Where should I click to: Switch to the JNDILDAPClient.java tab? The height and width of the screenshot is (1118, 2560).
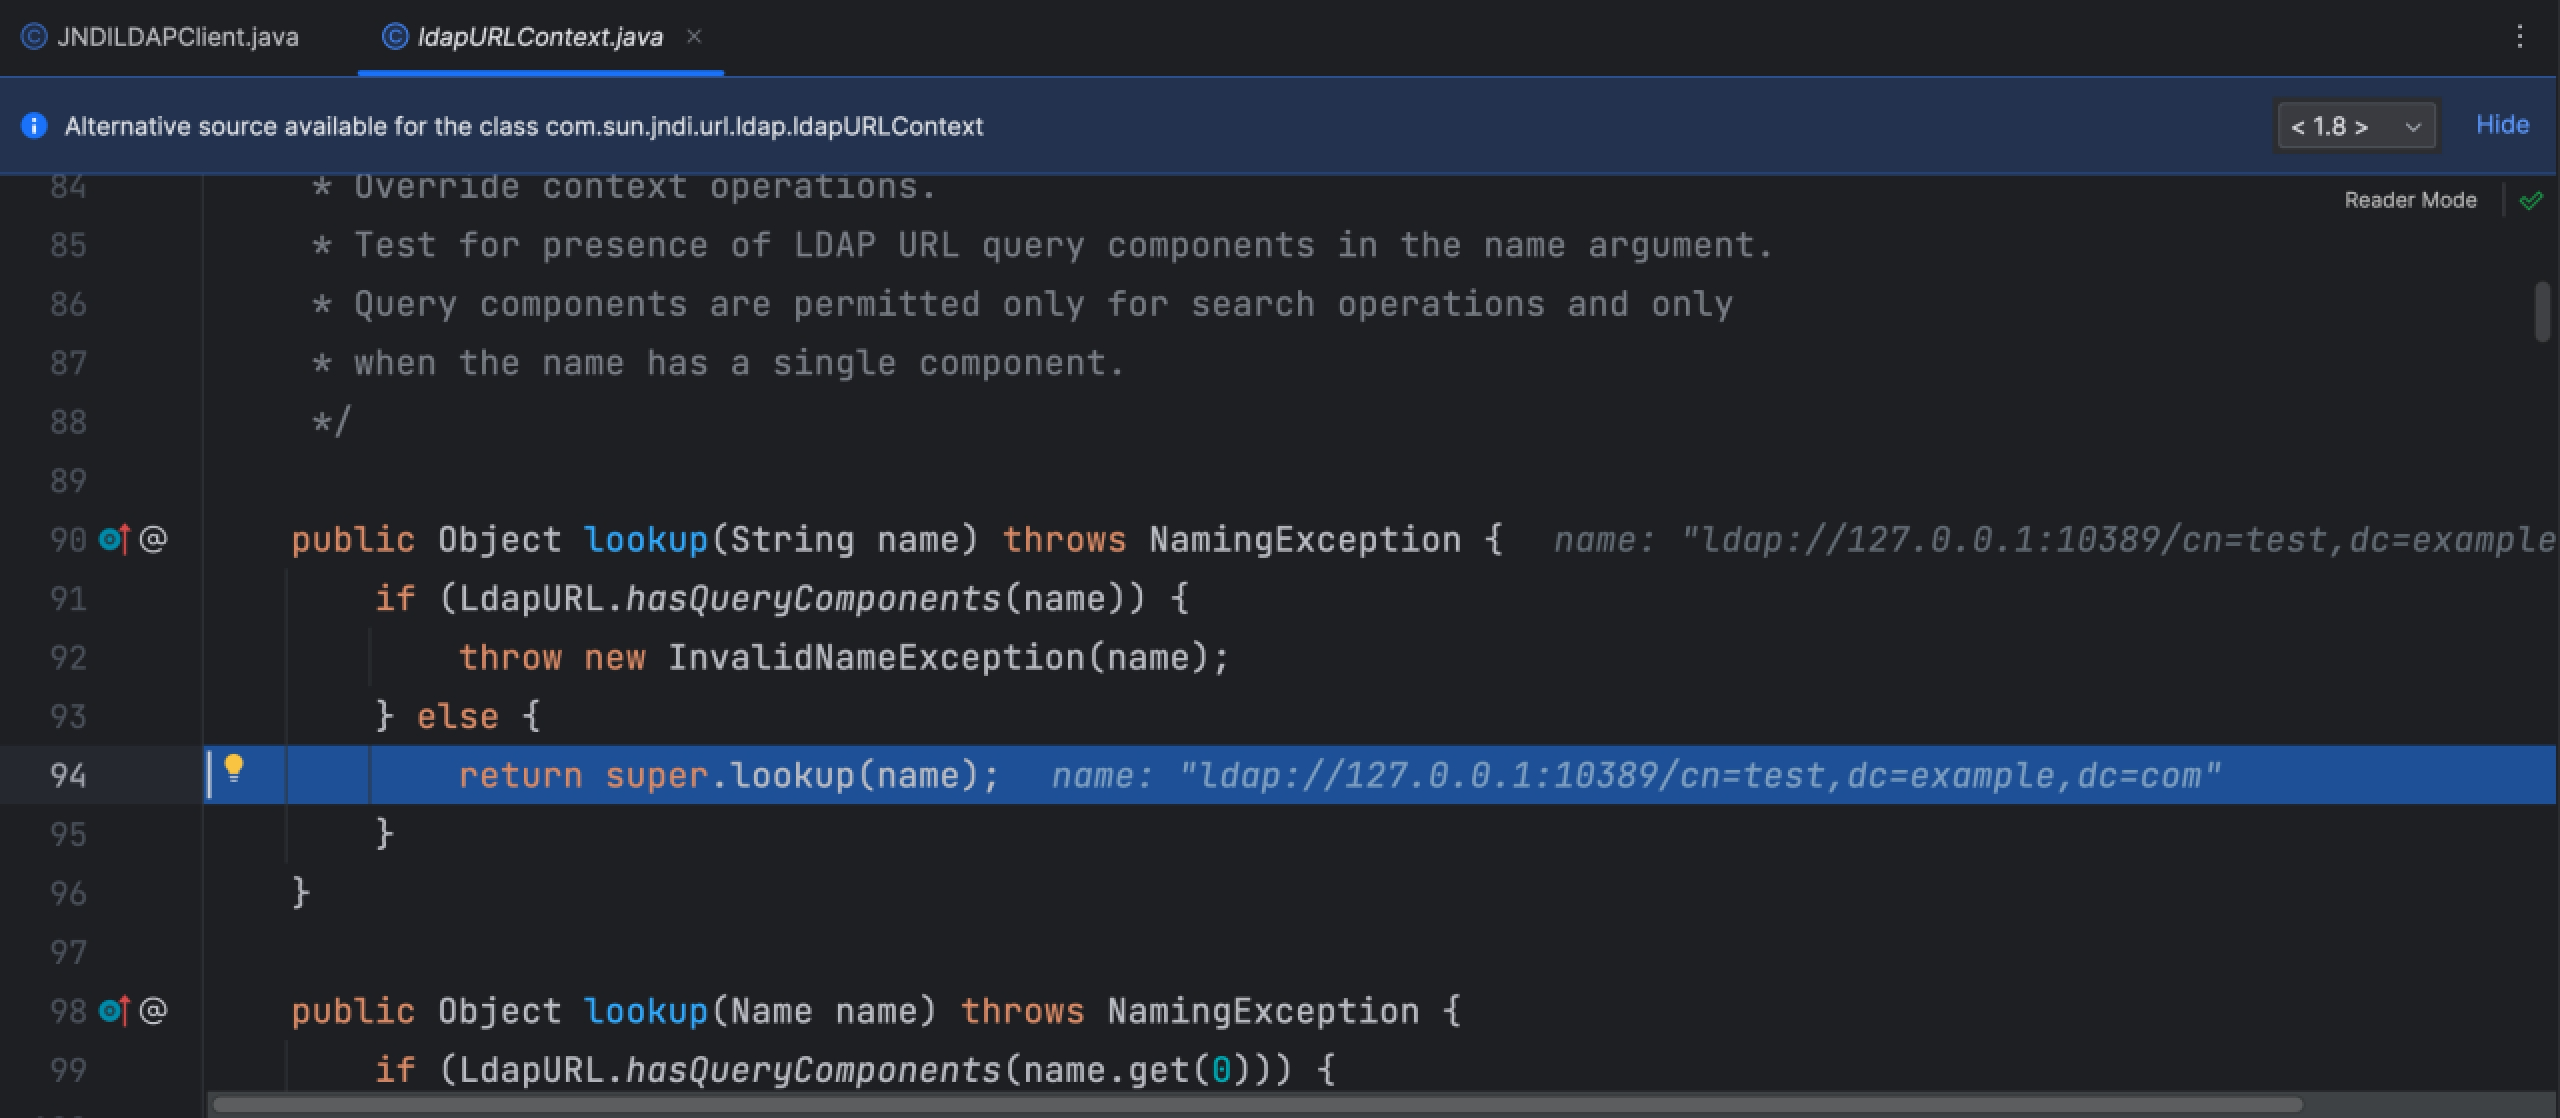click(x=161, y=37)
